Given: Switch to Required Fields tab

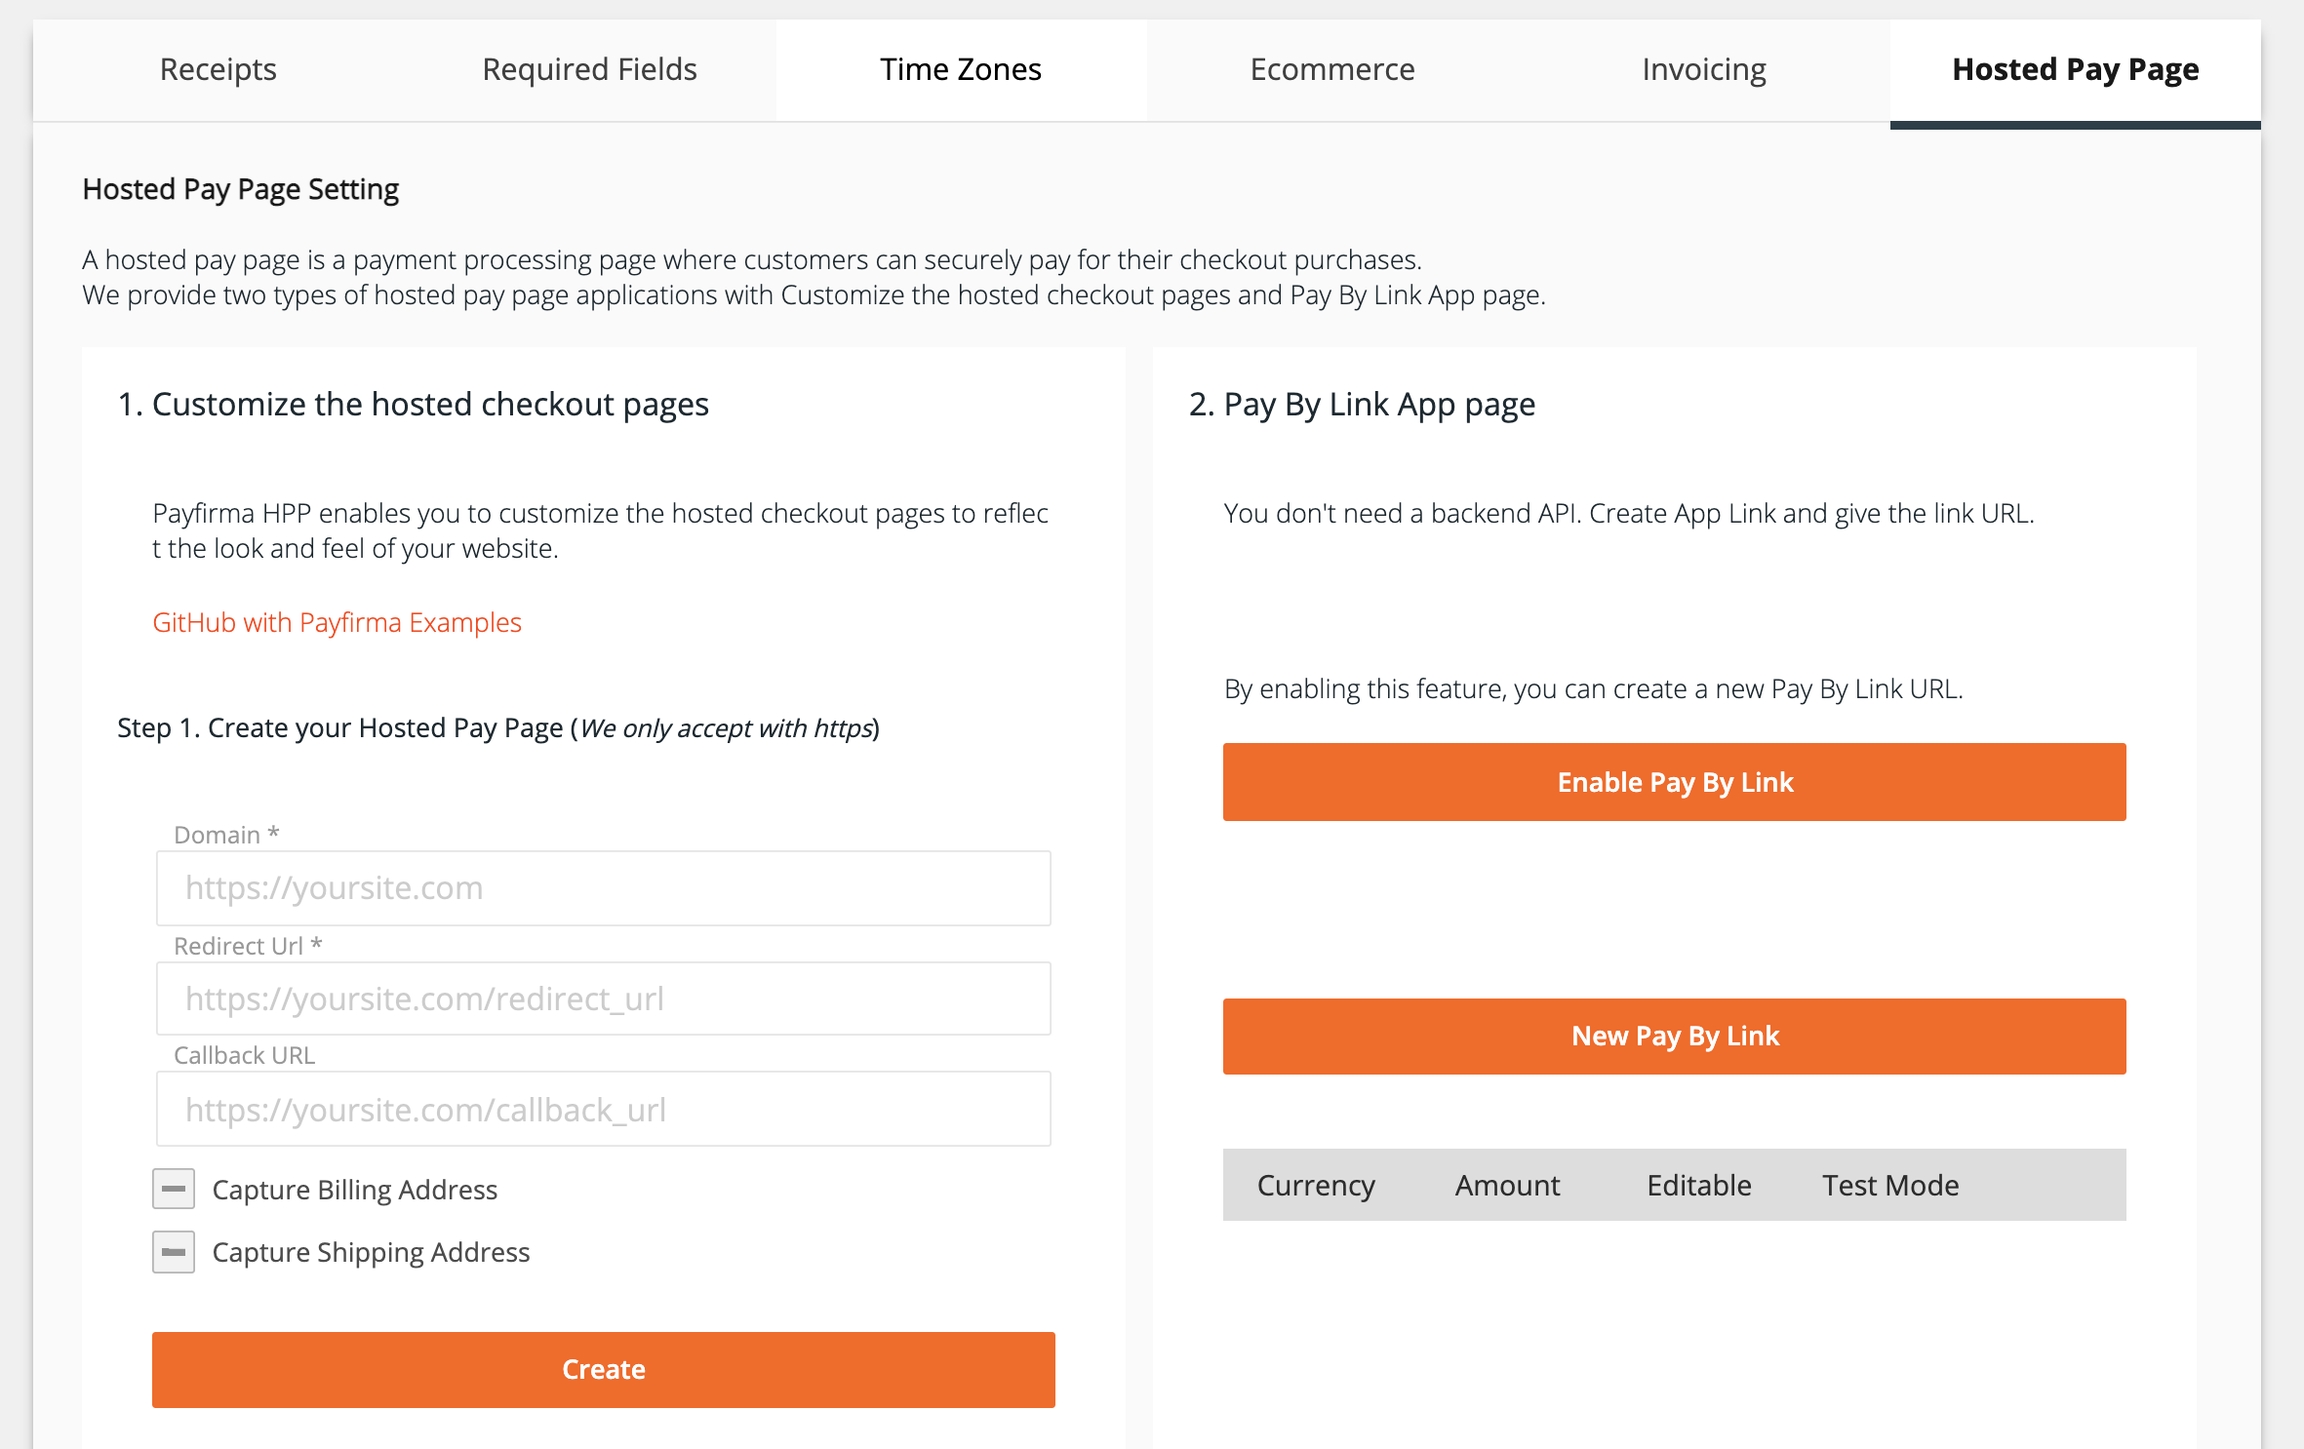Looking at the screenshot, I should click(x=589, y=69).
